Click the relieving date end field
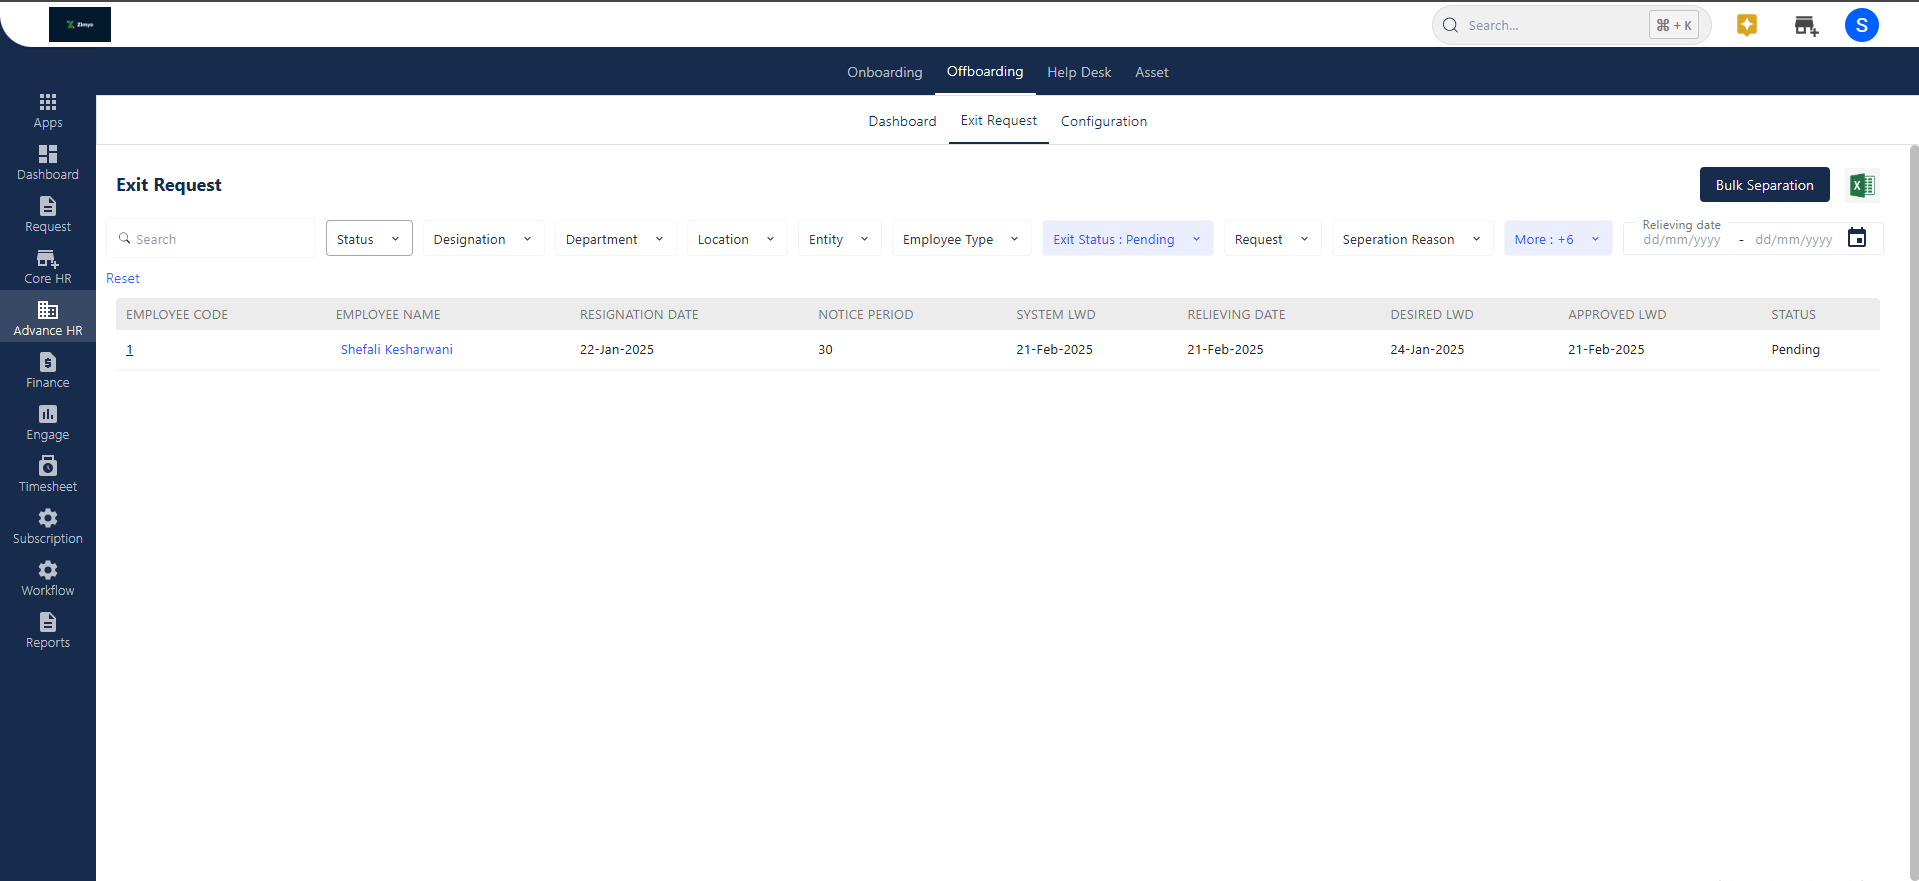 click(1794, 240)
